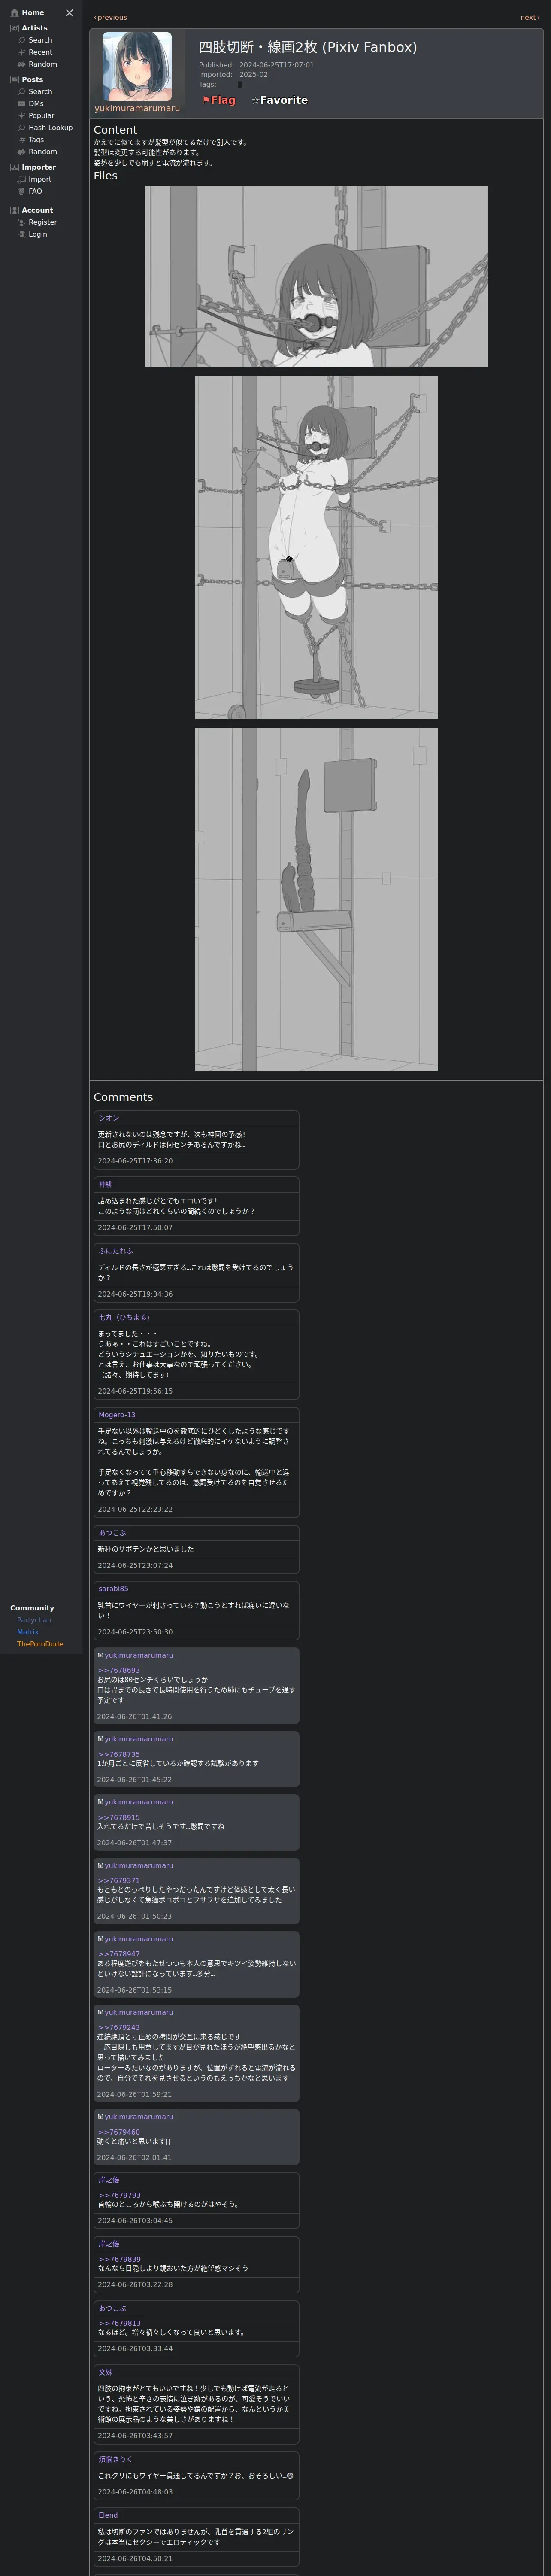Image resolution: width=551 pixels, height=2576 pixels.
Task: Open the FAQ page in sidebar
Action: (x=30, y=191)
